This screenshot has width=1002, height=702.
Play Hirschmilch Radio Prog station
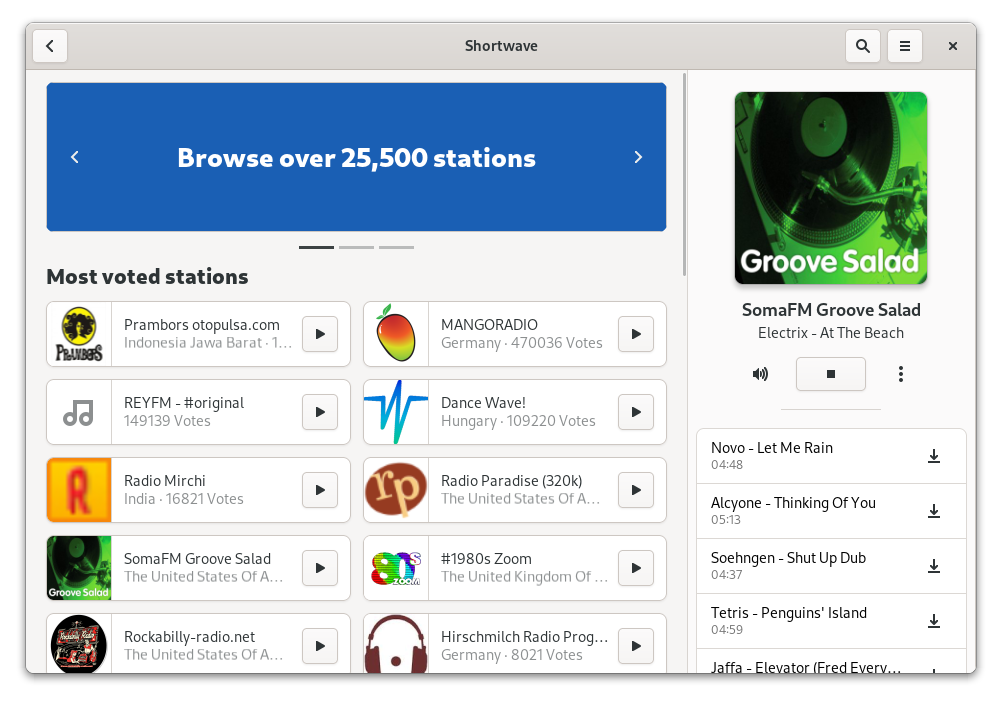[x=636, y=646]
